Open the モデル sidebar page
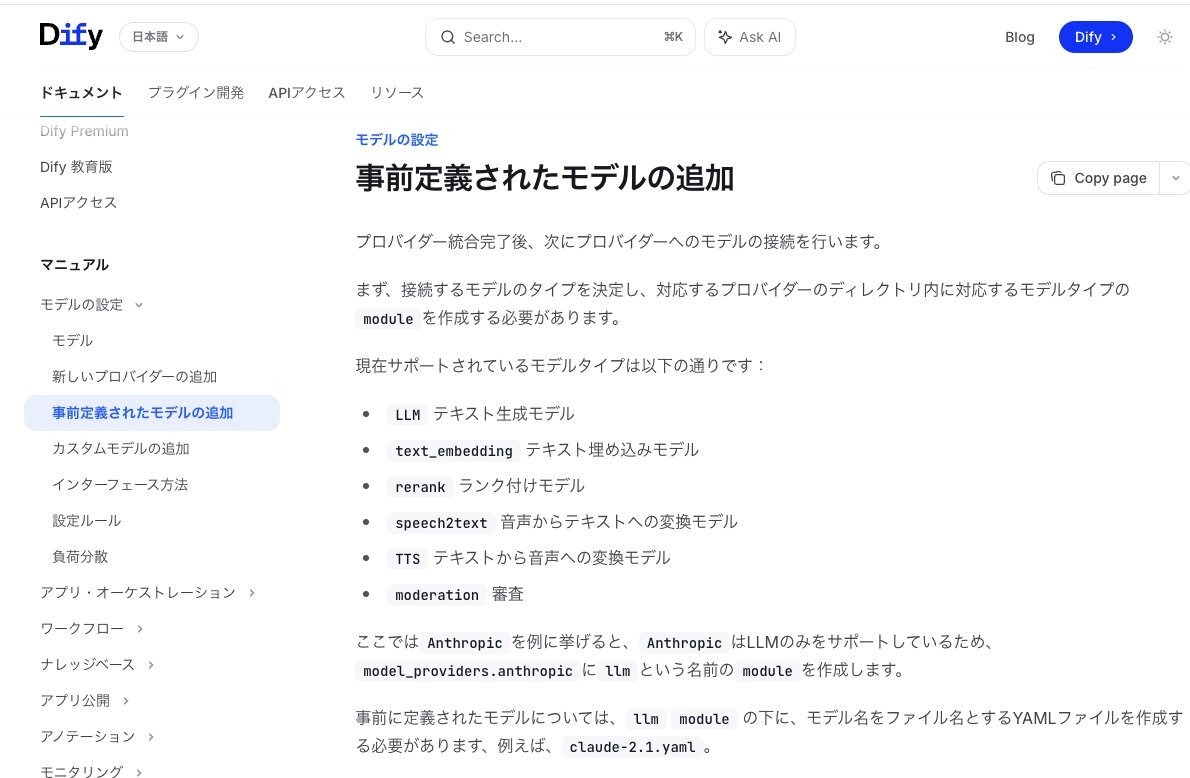1190x778 pixels. [x=72, y=341]
